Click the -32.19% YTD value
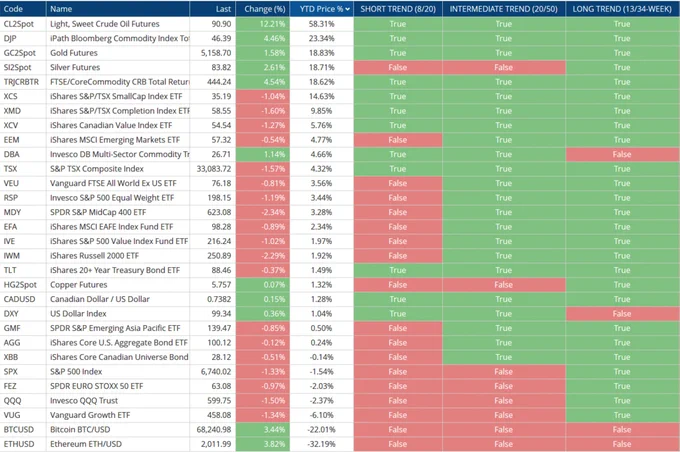This screenshot has height=452, width=680. (x=321, y=444)
